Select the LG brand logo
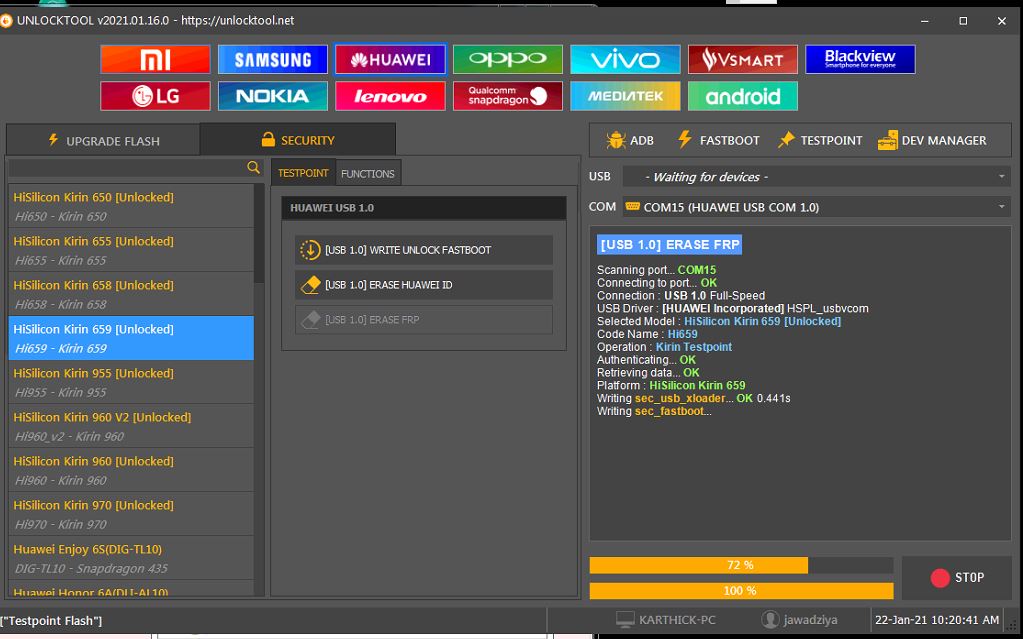Image resolution: width=1023 pixels, height=639 pixels. click(x=155, y=96)
